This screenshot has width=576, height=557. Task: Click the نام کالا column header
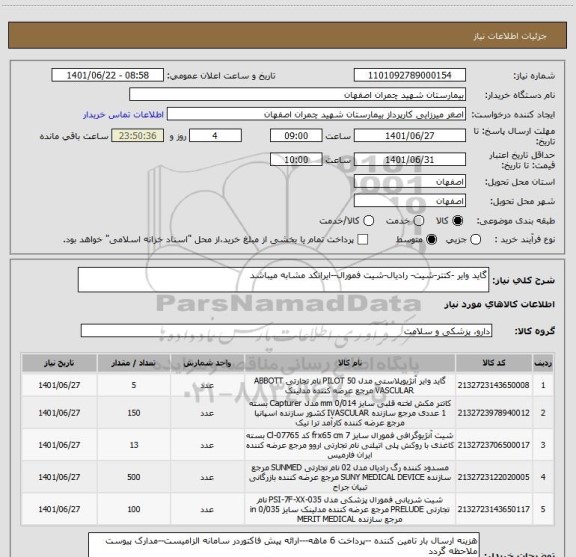click(x=350, y=363)
